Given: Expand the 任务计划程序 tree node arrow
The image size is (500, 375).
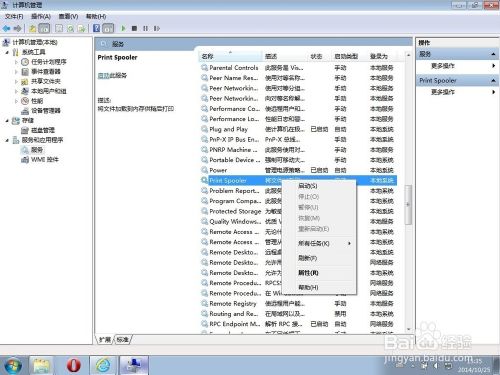Looking at the screenshot, I should pyautogui.click(x=16, y=62).
